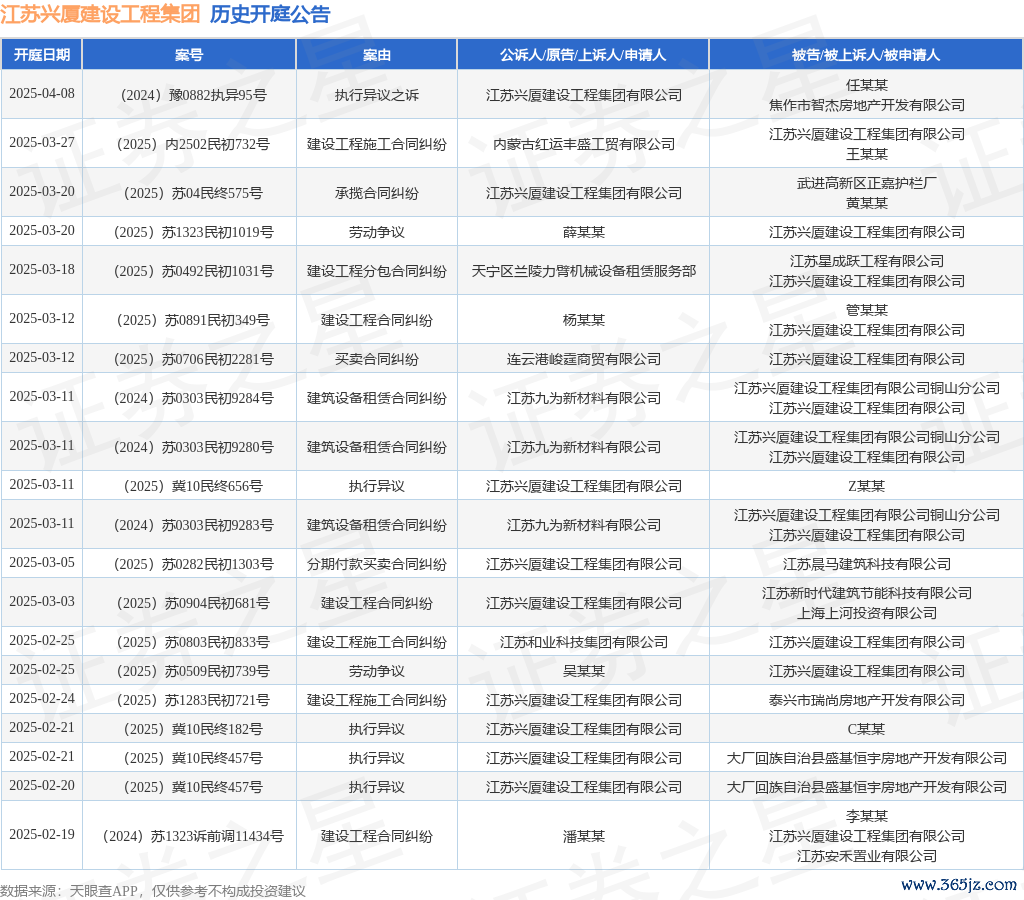Click the date 2025-03-18
The height and width of the screenshot is (900, 1024).
pos(42,269)
